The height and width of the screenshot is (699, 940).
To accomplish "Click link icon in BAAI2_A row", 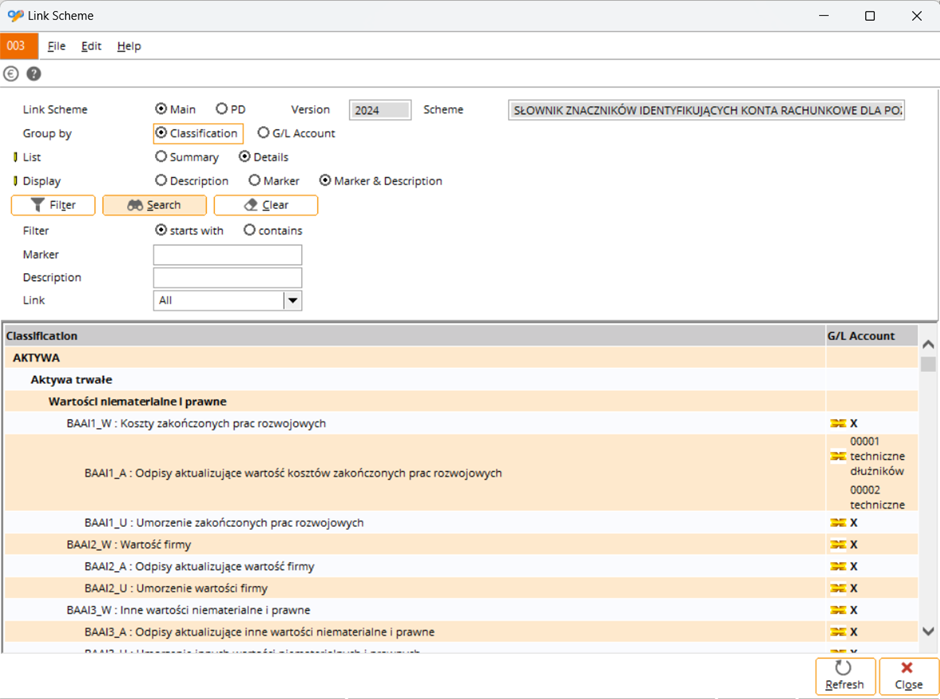I will click(x=838, y=567).
